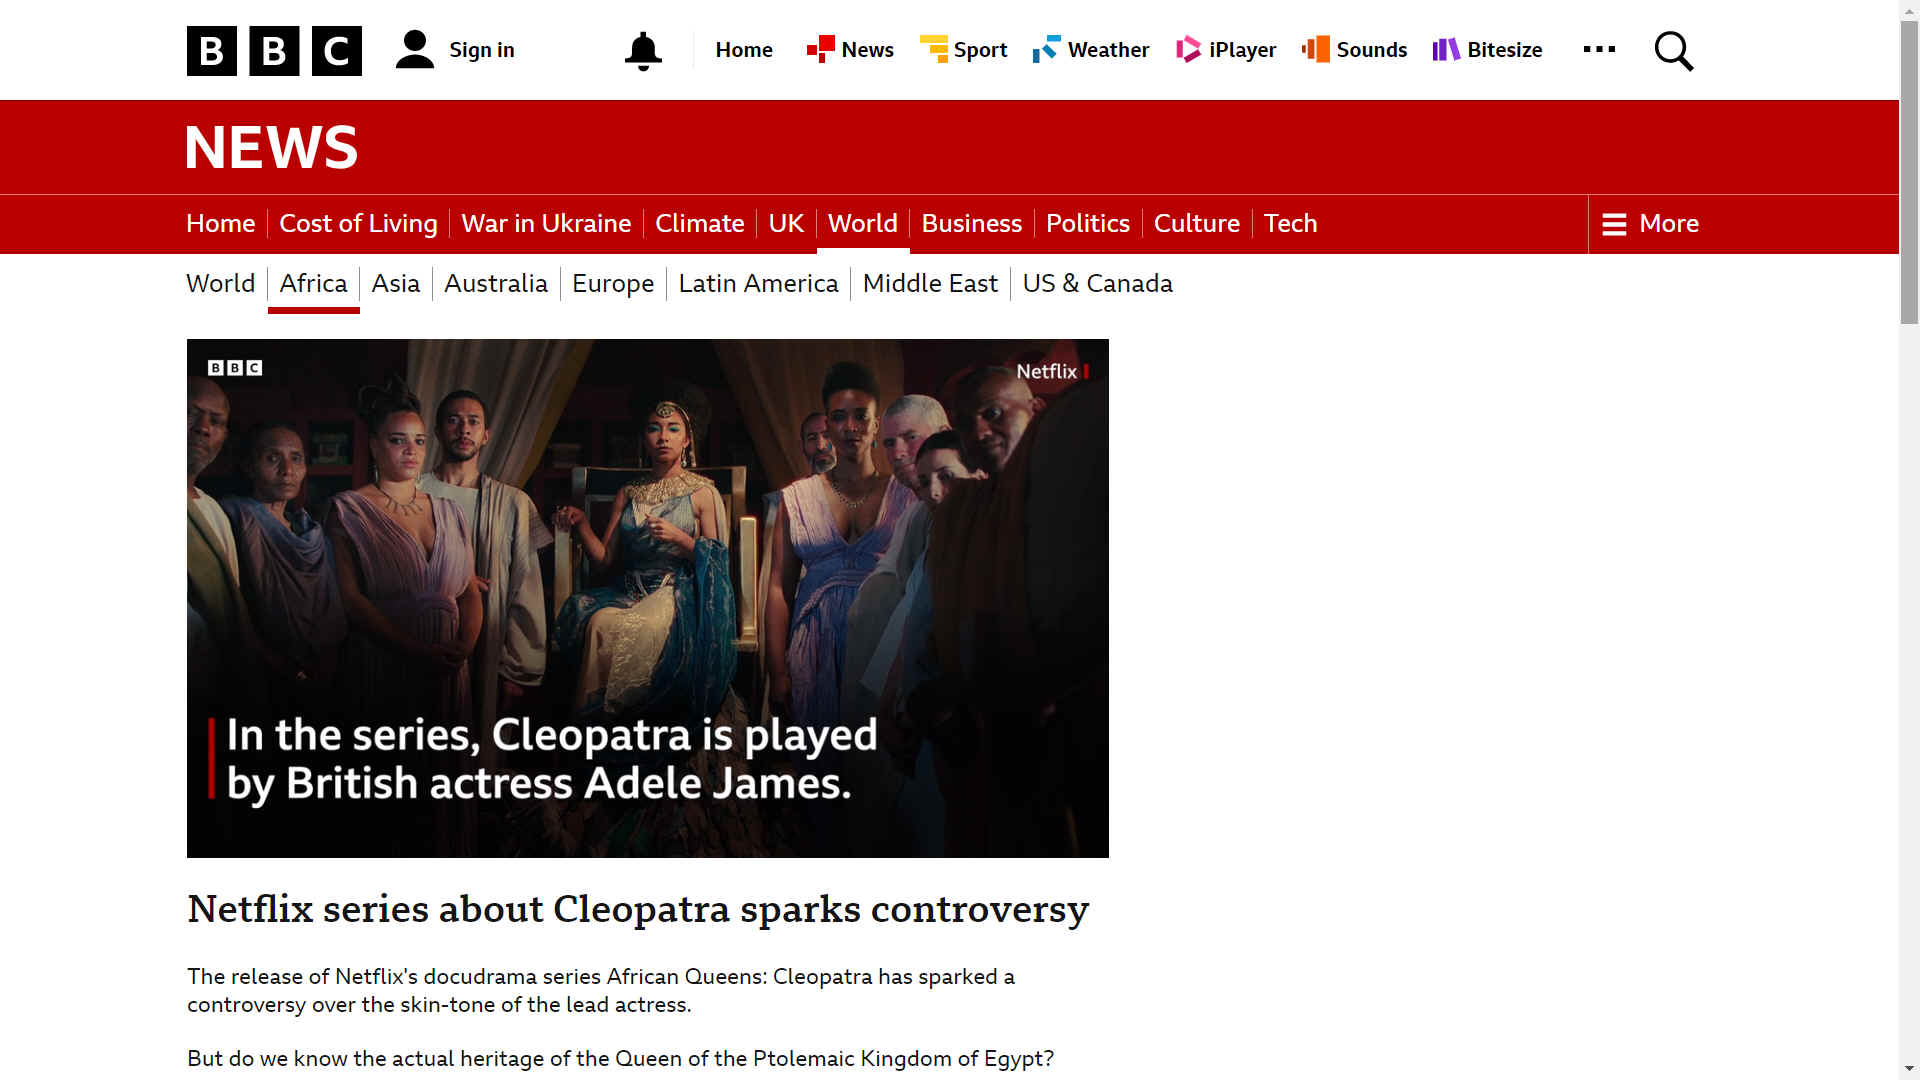
Task: Play the Cleopatra video thumbnail
Action: [x=648, y=598]
